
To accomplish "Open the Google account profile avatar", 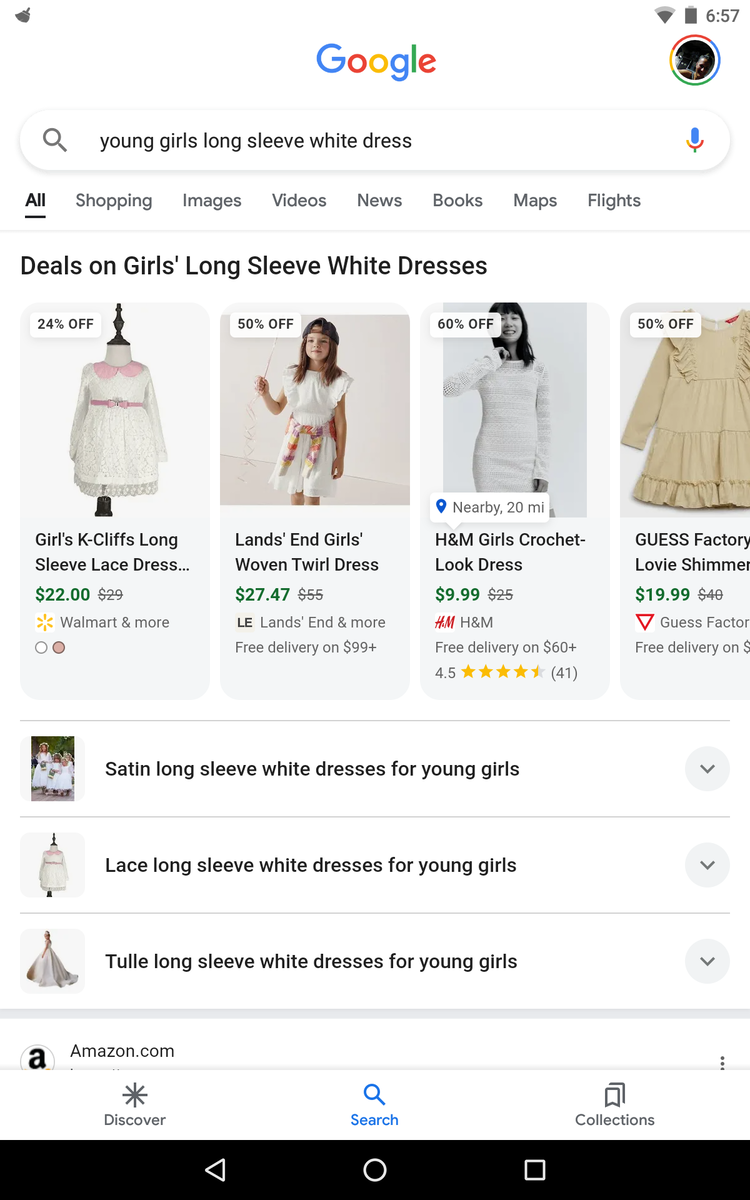I will 694,60.
